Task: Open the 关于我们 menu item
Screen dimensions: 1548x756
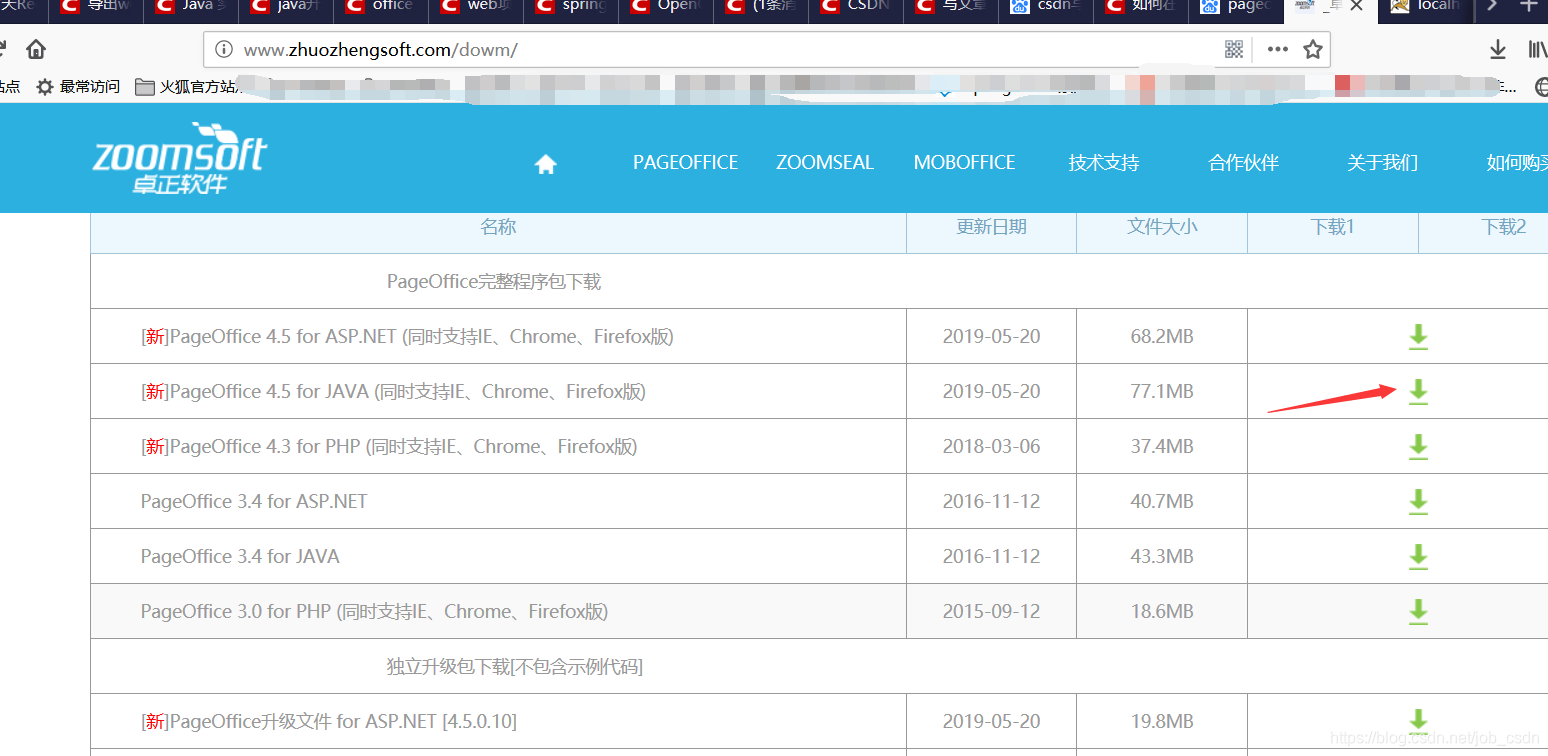Action: 1383,163
